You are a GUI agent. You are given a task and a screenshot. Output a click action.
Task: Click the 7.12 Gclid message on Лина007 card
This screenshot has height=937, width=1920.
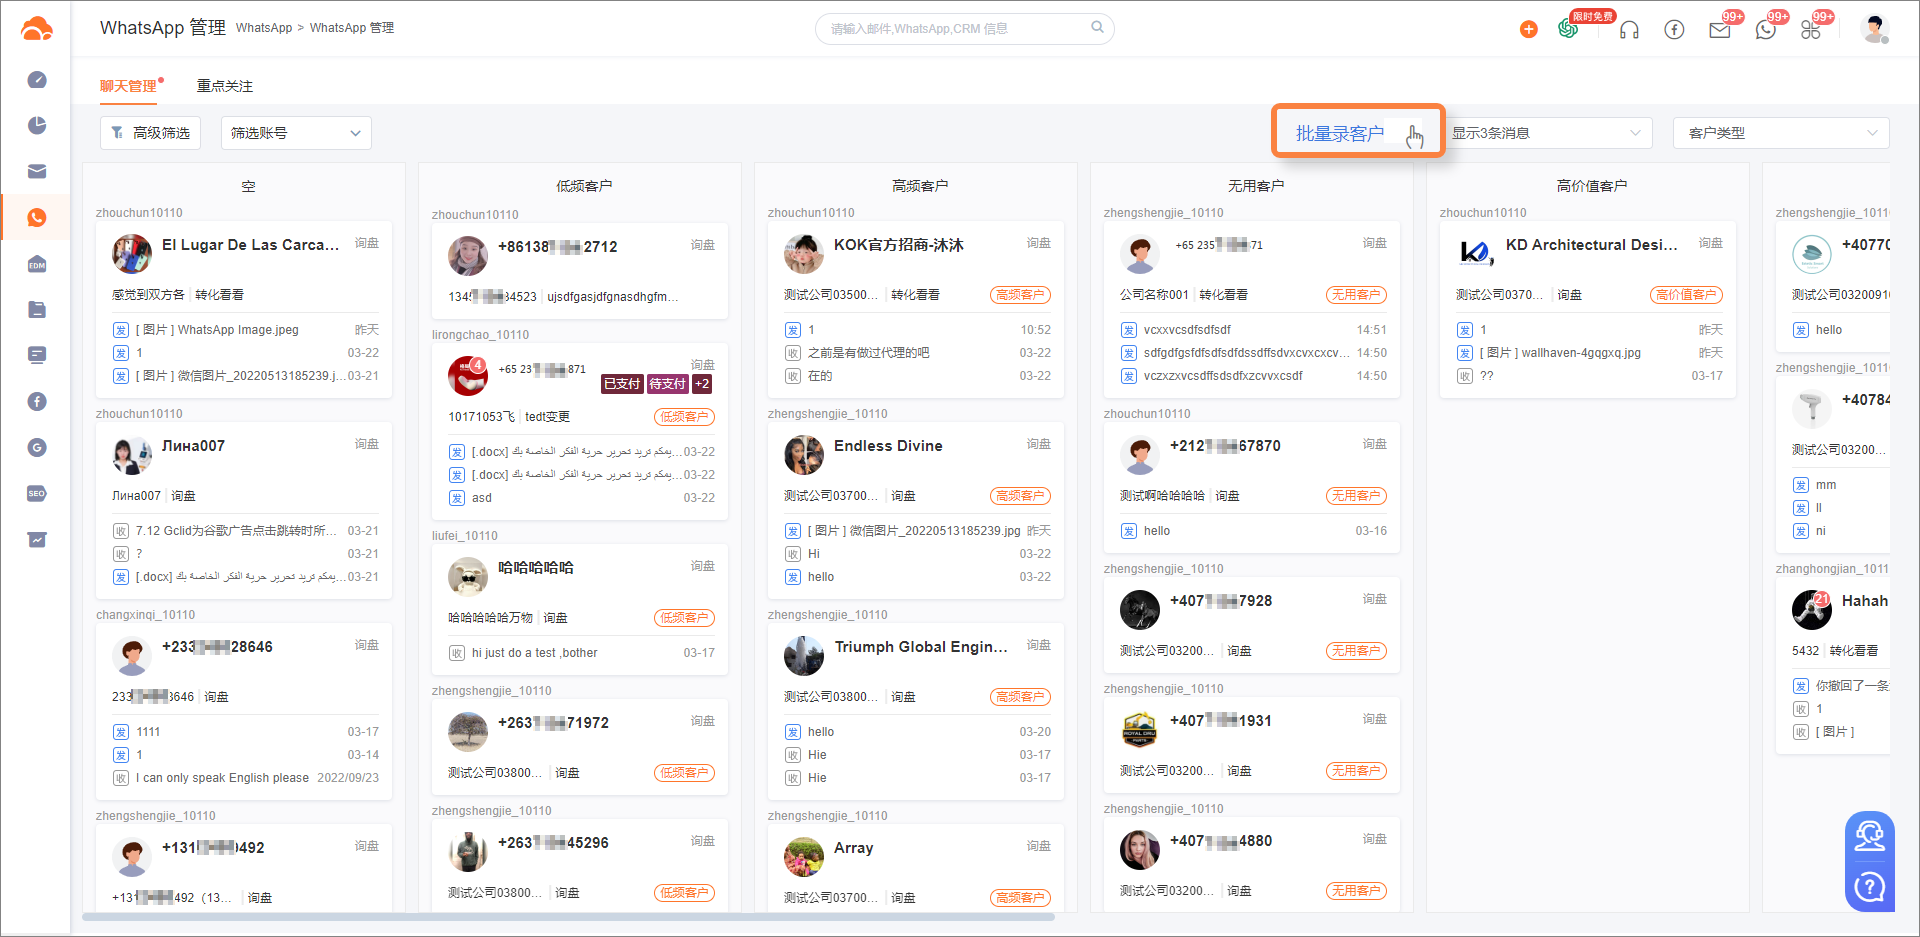pyautogui.click(x=236, y=531)
